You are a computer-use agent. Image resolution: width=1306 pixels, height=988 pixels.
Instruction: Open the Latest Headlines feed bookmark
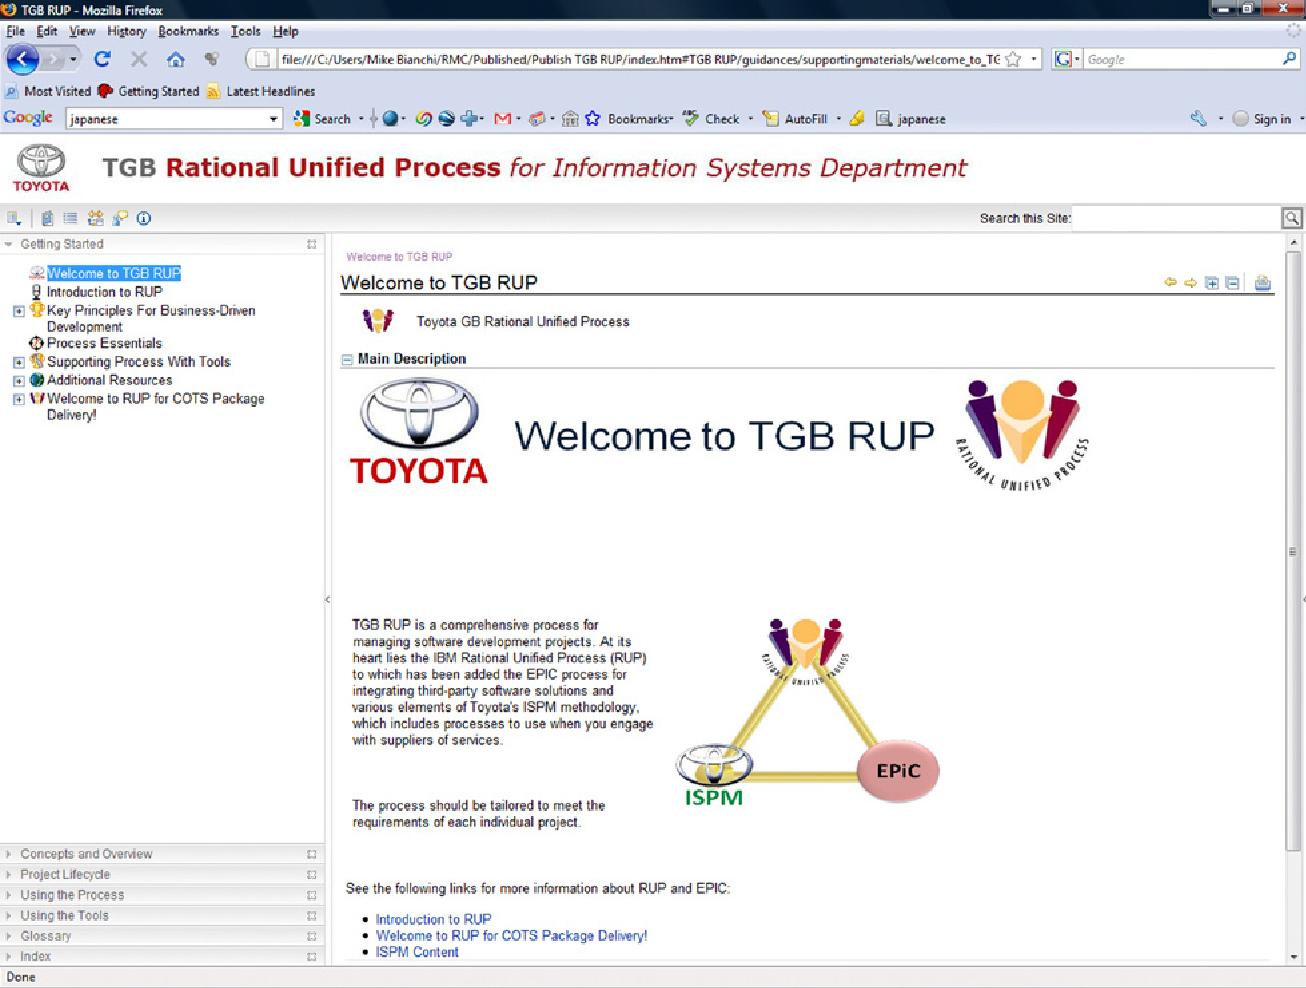click(x=261, y=91)
